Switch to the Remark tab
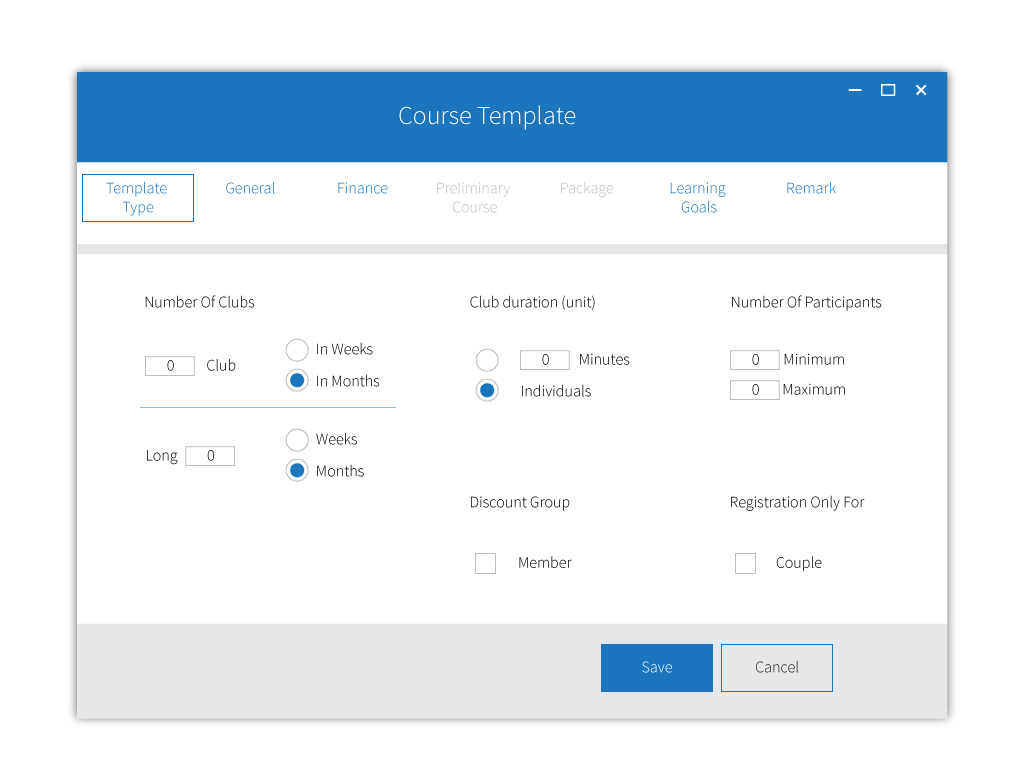Image resolution: width=1024 pixels, height=768 pixels. tap(811, 188)
